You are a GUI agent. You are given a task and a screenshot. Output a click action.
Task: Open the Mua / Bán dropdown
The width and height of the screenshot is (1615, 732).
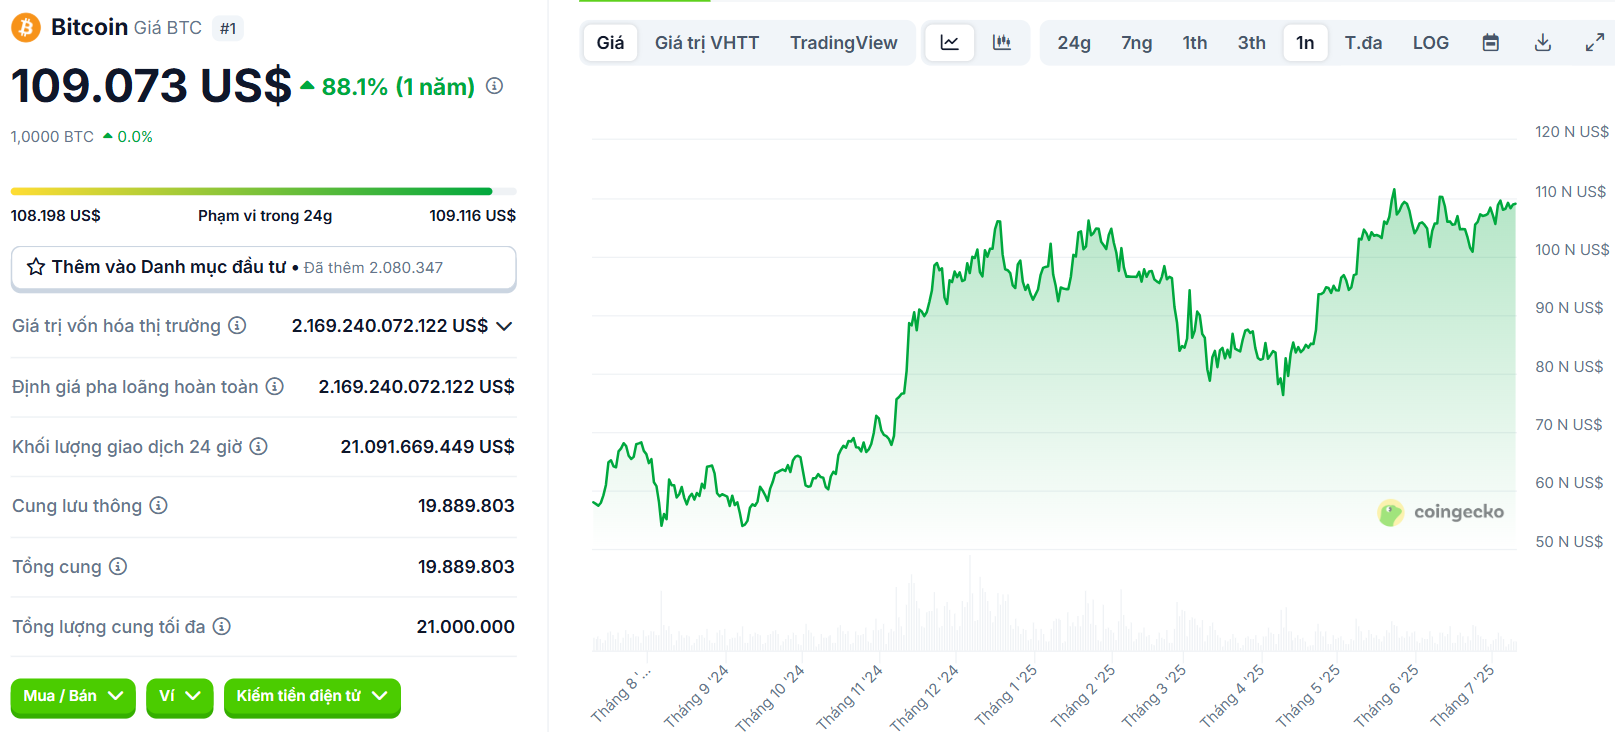(x=73, y=696)
